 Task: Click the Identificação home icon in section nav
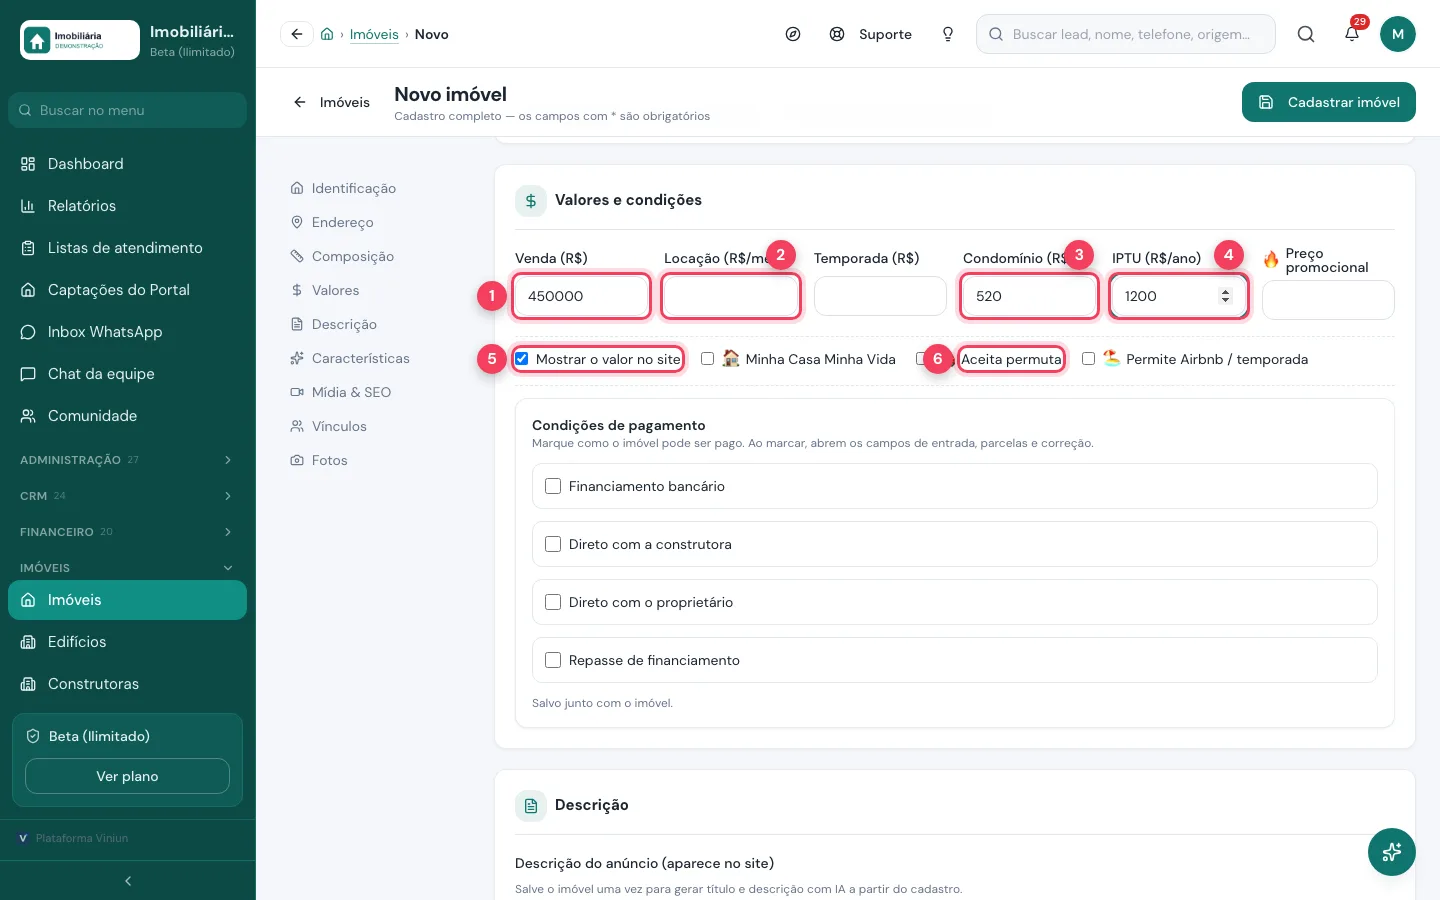(297, 188)
